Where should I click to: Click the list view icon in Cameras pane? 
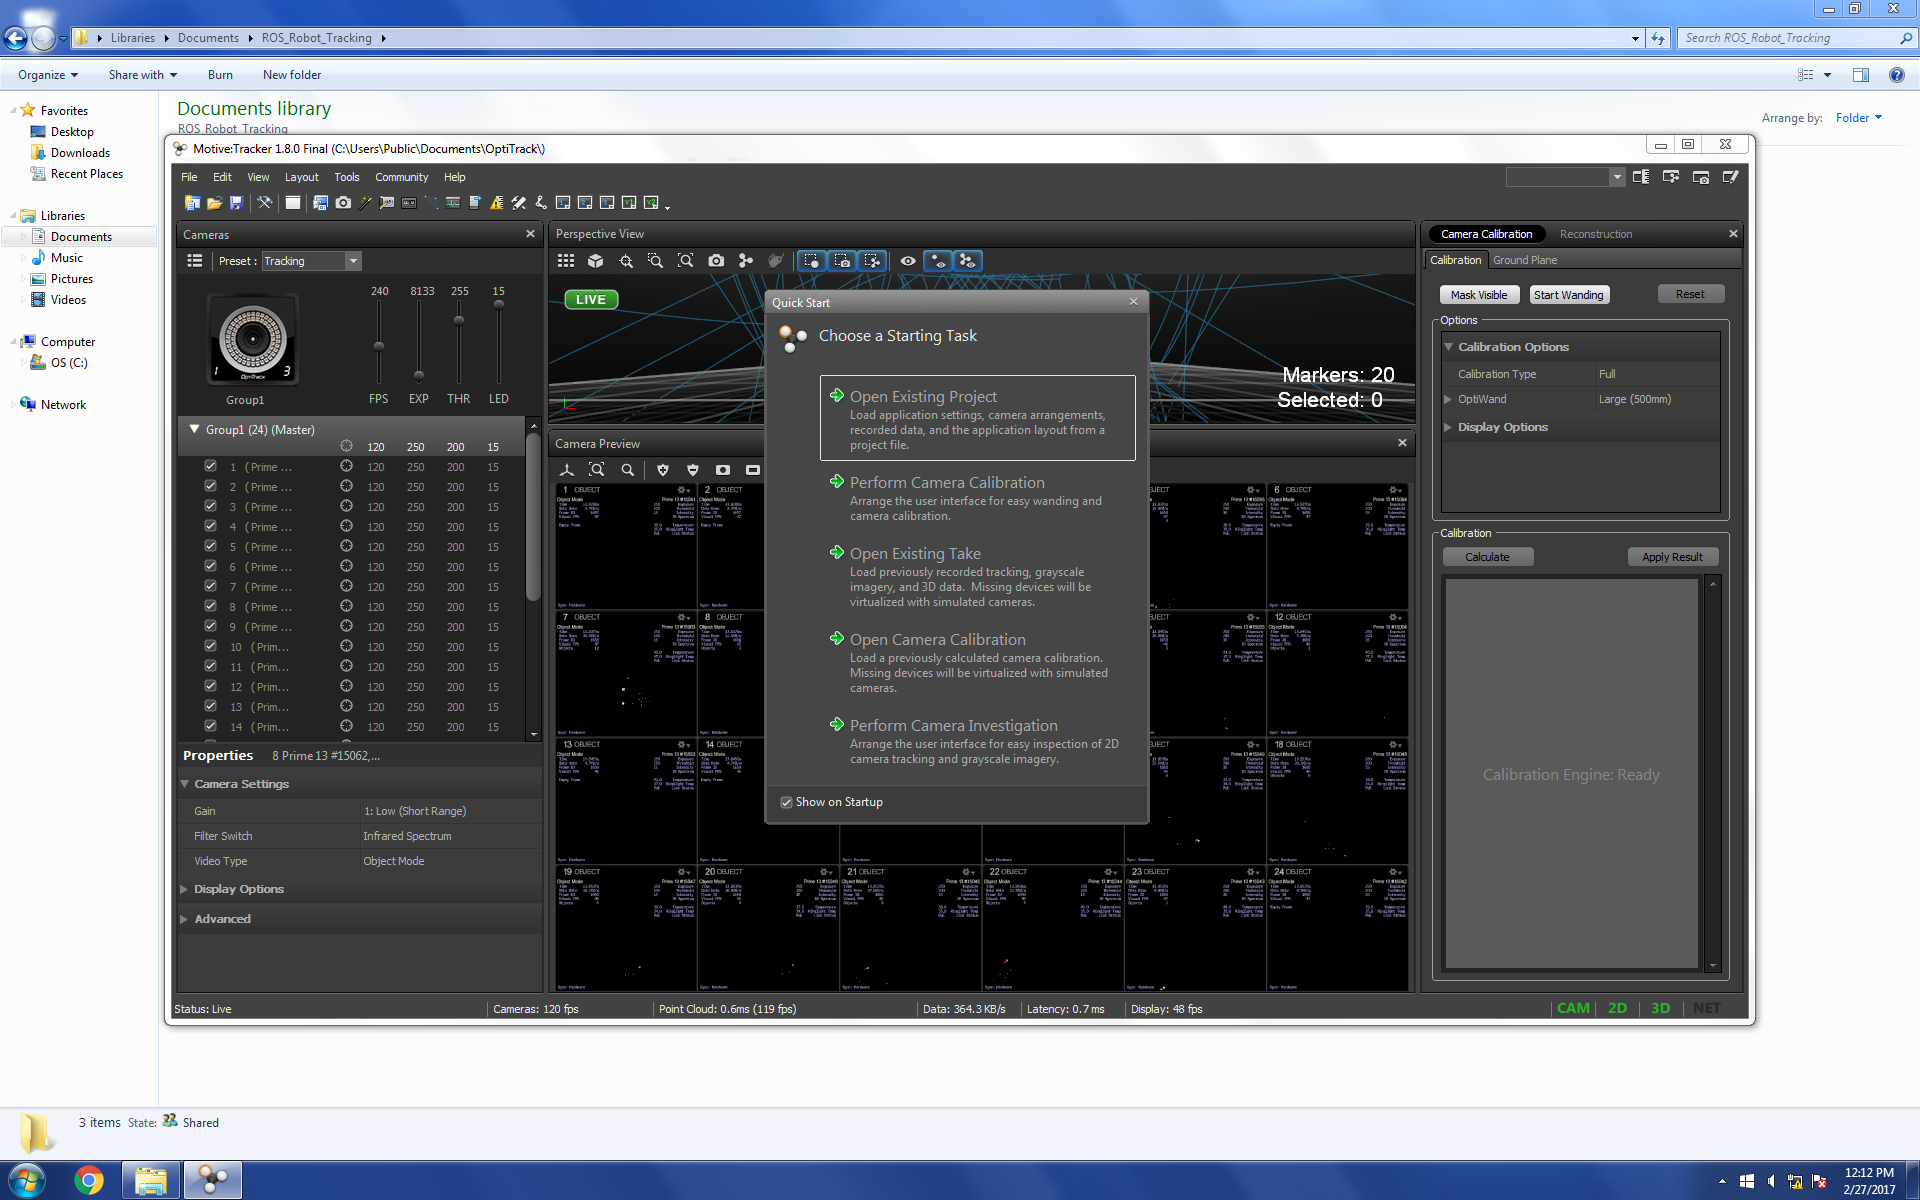[x=195, y=261]
